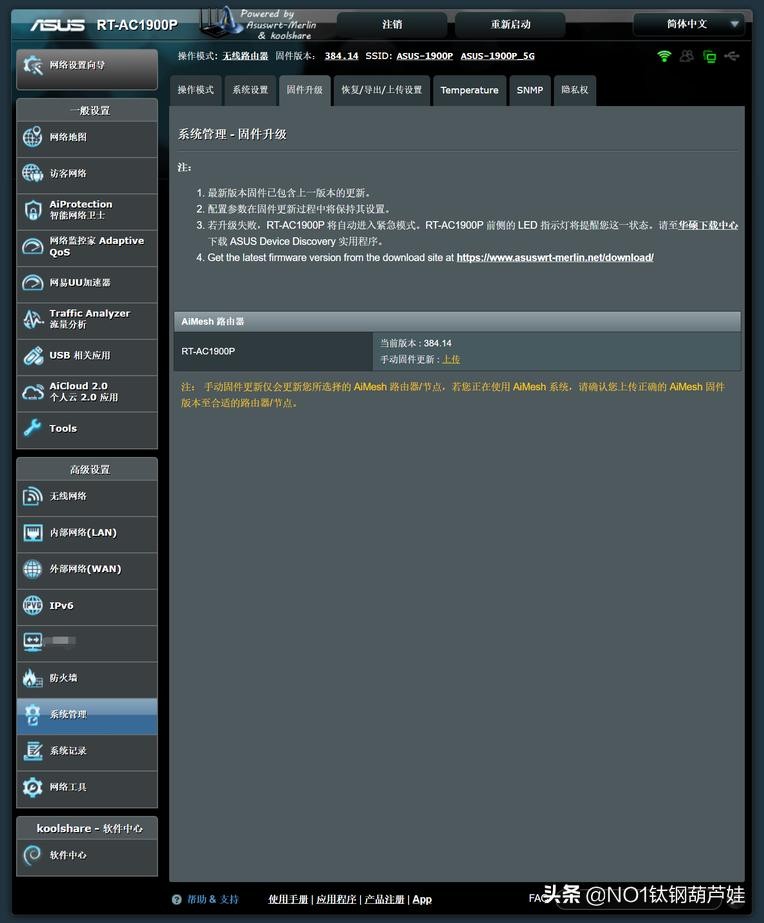Viewport: 764px width, 923px height.
Task: Switch to Temperature tab
Action: 469,90
